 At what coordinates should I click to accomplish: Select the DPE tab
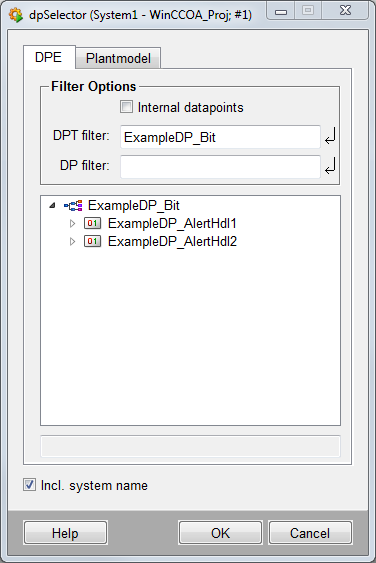pos(49,57)
